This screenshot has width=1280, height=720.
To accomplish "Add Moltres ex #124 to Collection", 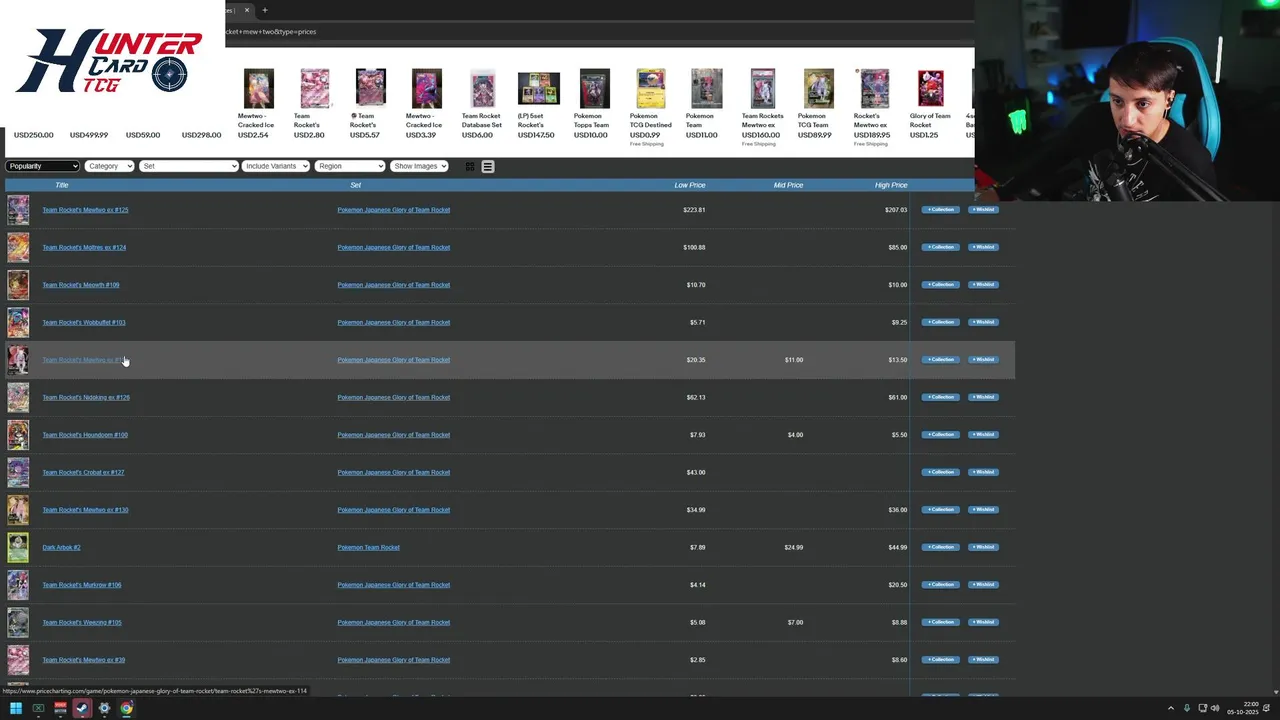I will point(940,247).
